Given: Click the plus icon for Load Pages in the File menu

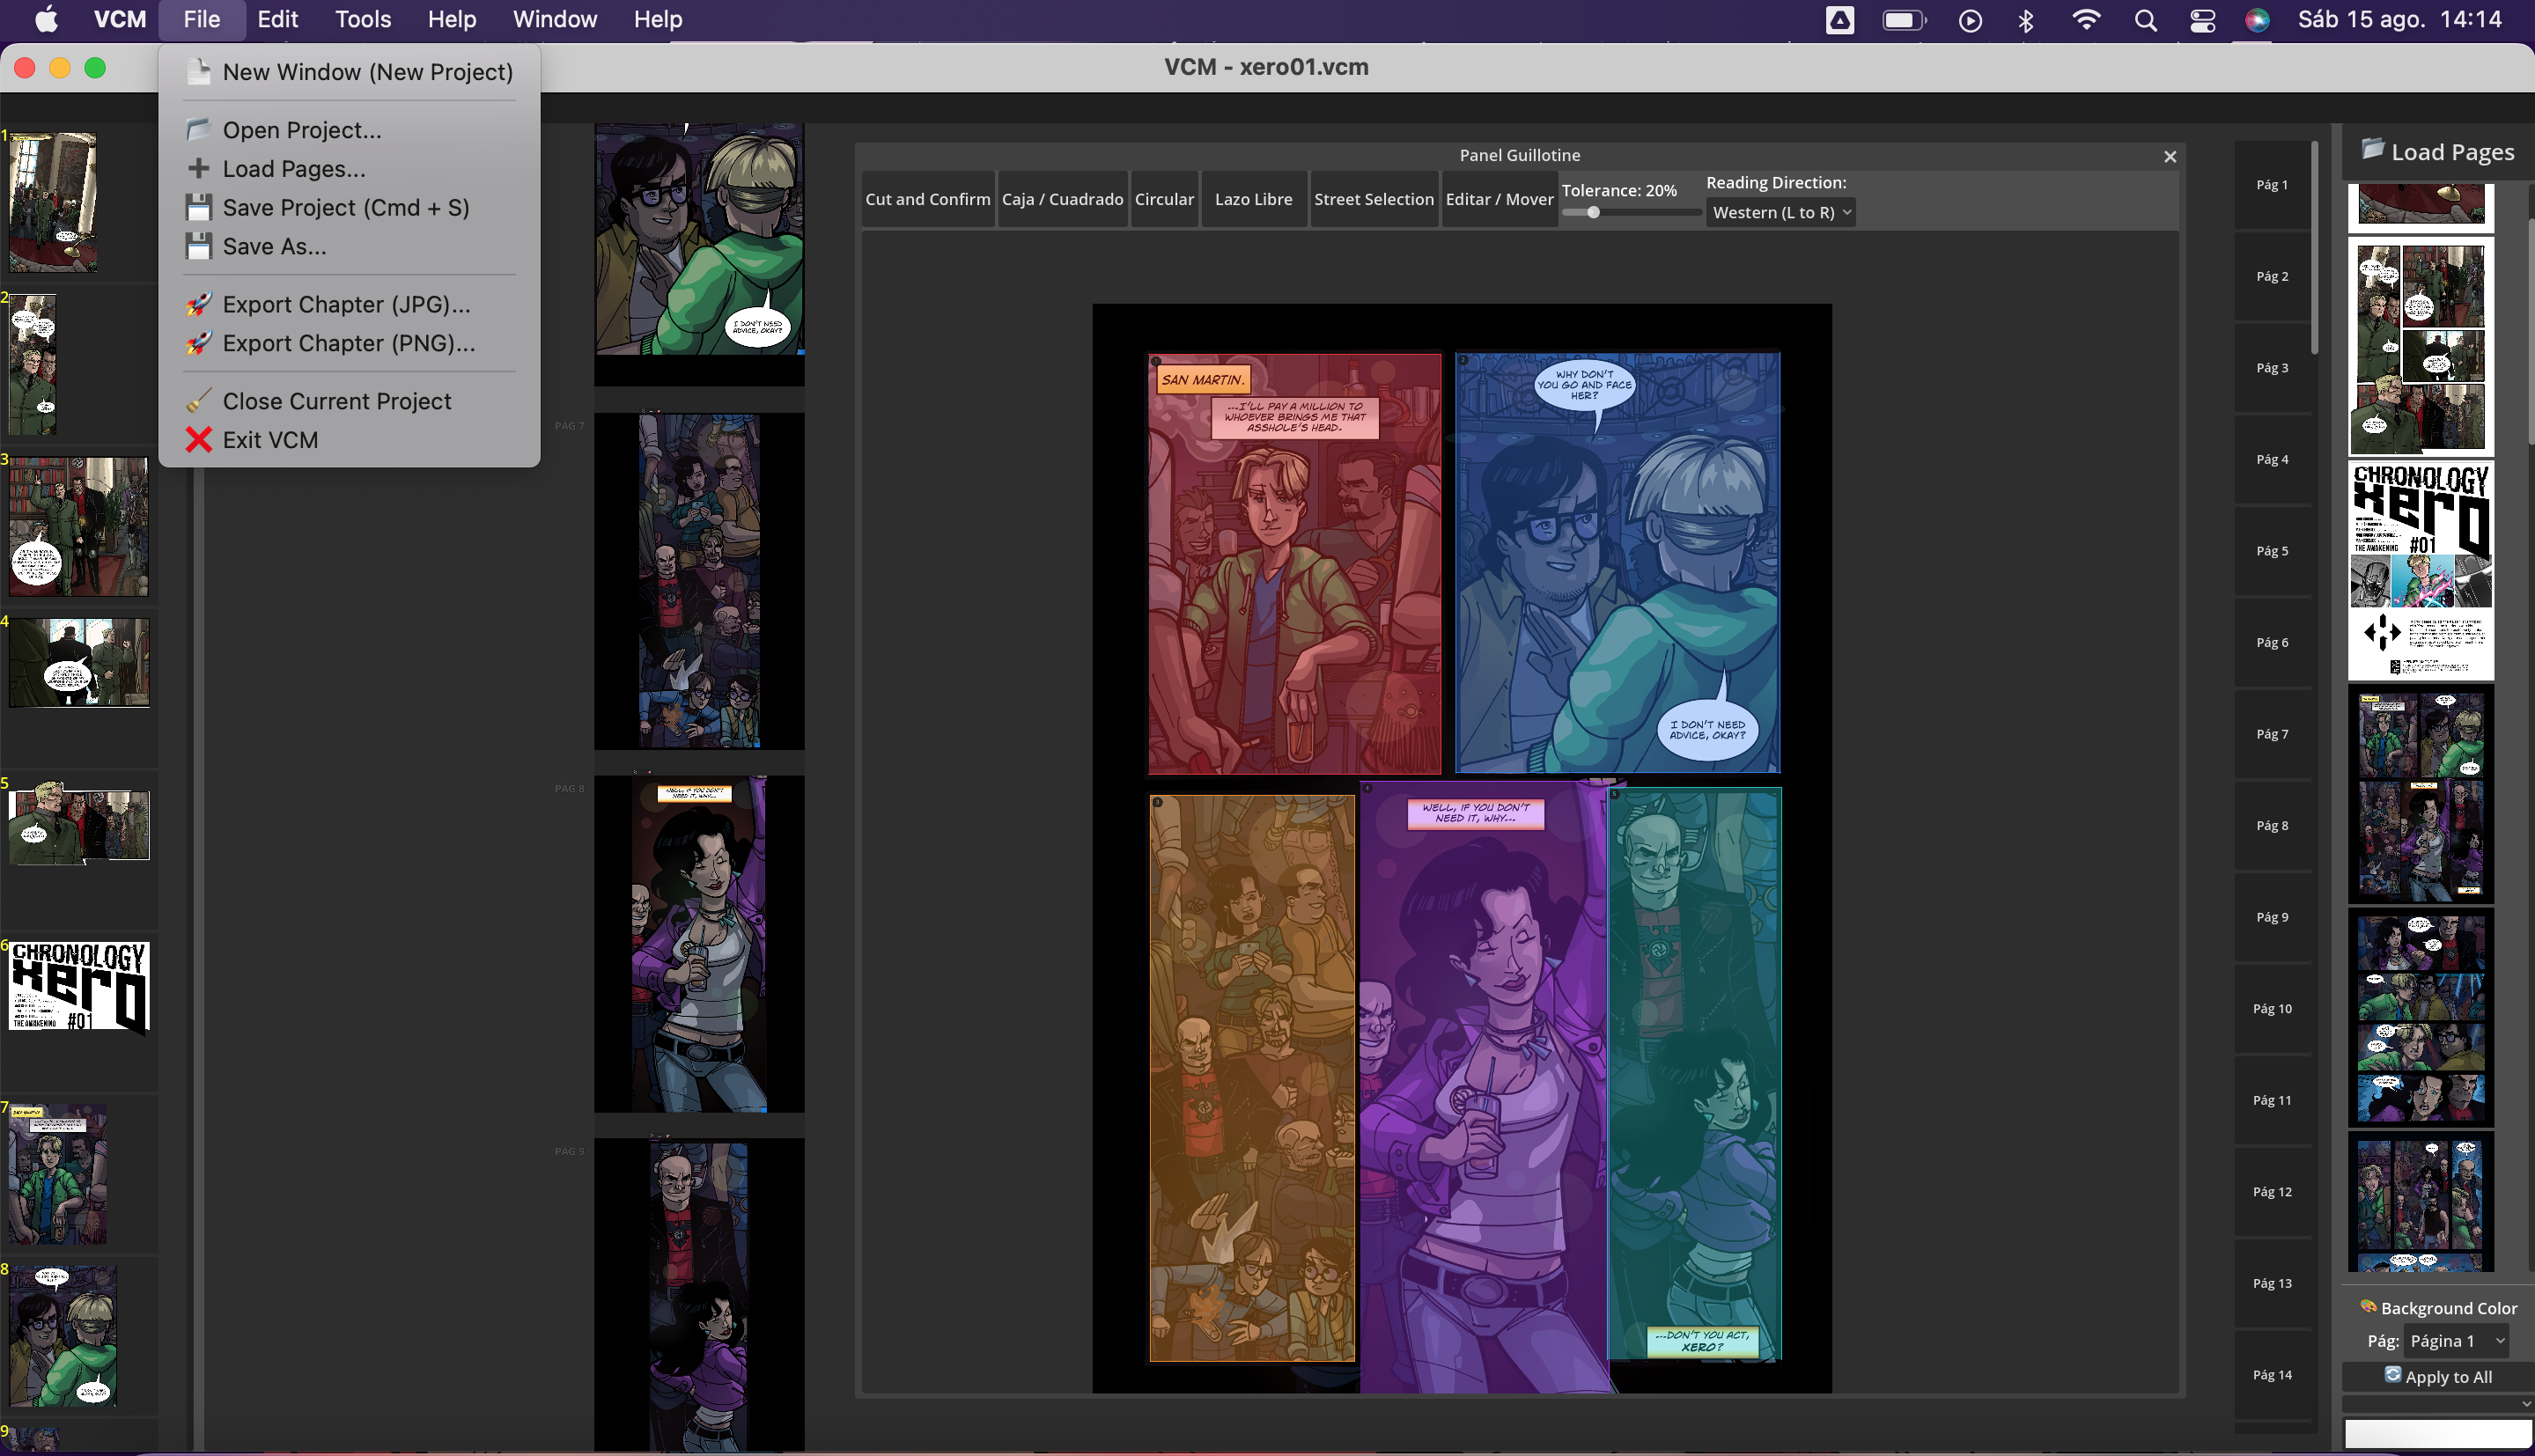Looking at the screenshot, I should click(x=199, y=168).
